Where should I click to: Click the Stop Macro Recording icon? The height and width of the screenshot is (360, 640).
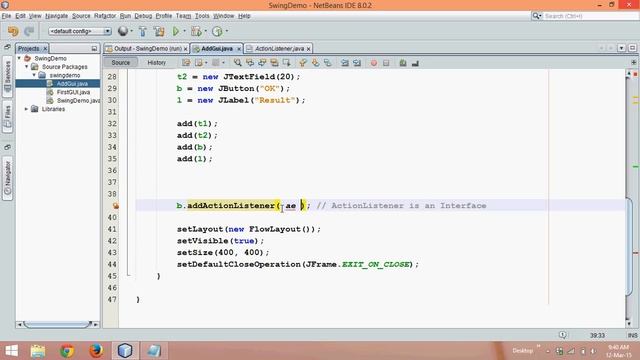(386, 63)
